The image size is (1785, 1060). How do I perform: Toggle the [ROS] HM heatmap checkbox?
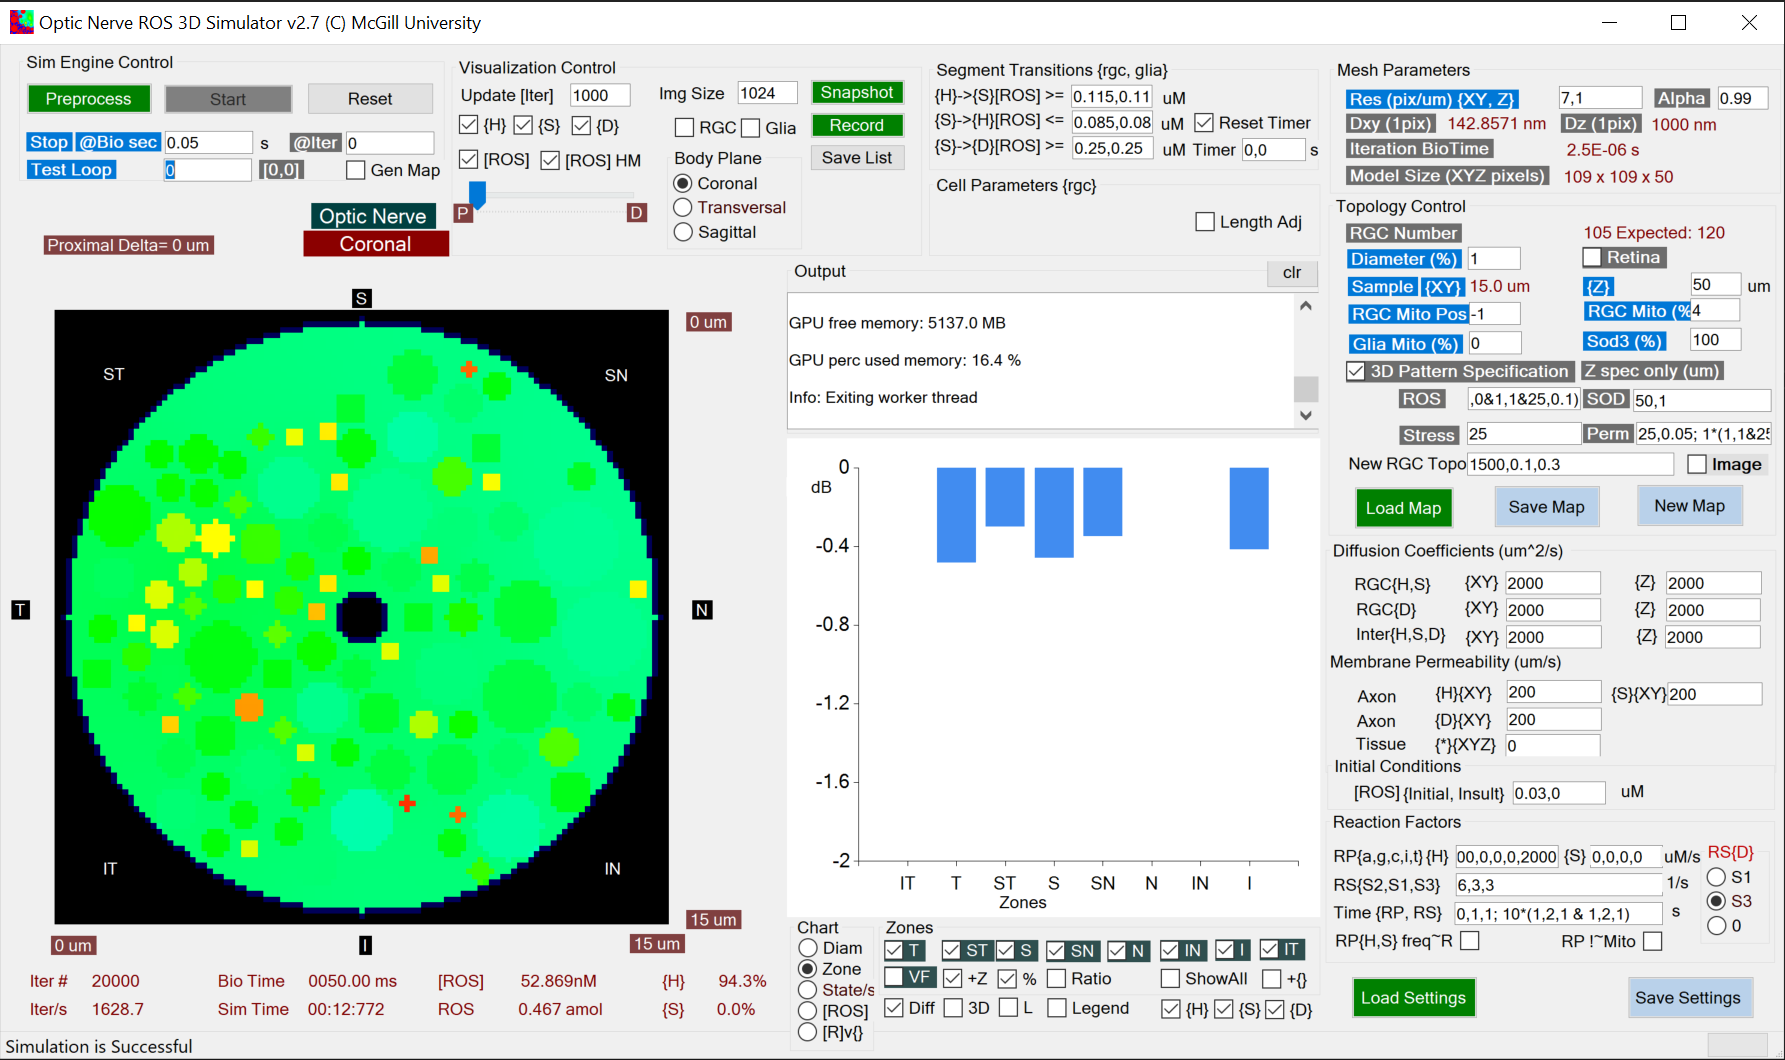[551, 159]
